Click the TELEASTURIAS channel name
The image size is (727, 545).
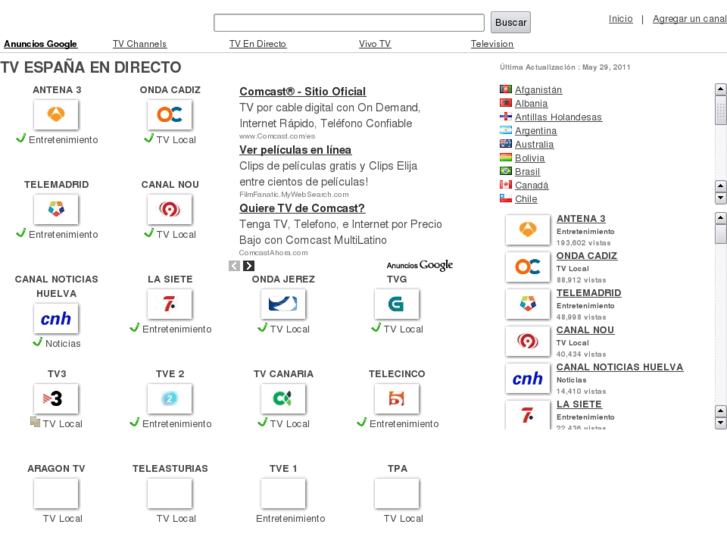pos(170,468)
